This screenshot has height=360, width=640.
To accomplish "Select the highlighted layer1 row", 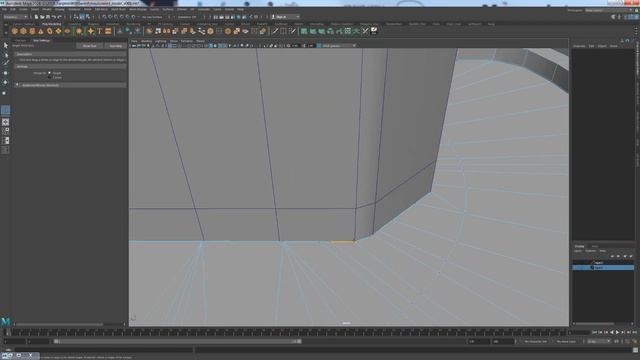I will 603,268.
